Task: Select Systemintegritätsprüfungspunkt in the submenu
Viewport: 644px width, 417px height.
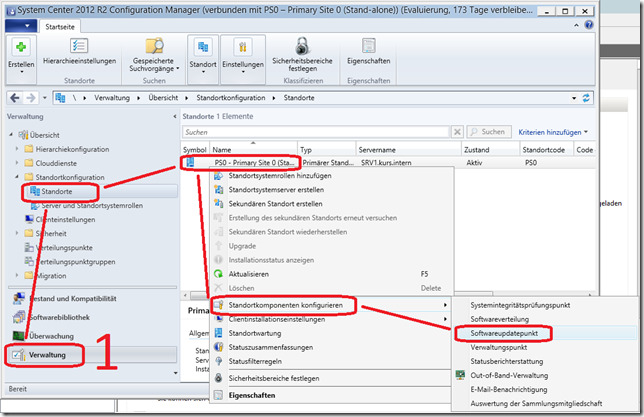Action: [520, 305]
